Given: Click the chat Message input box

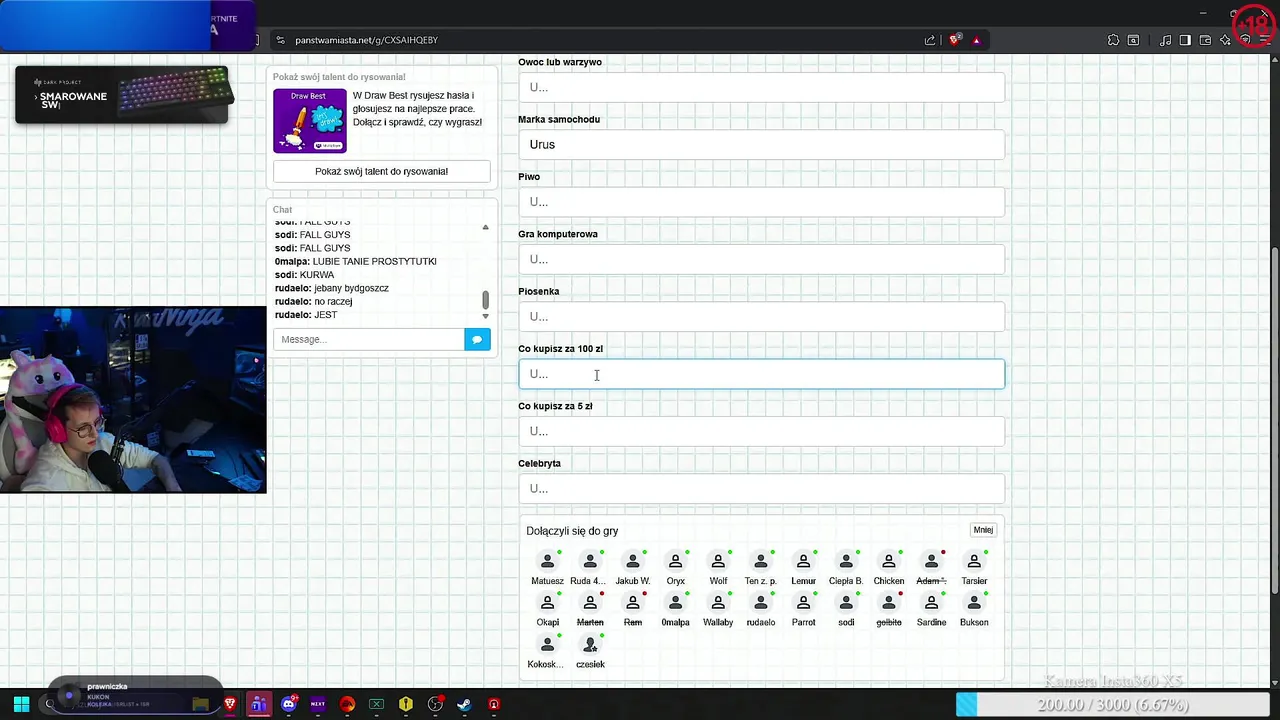Looking at the screenshot, I should 369,339.
